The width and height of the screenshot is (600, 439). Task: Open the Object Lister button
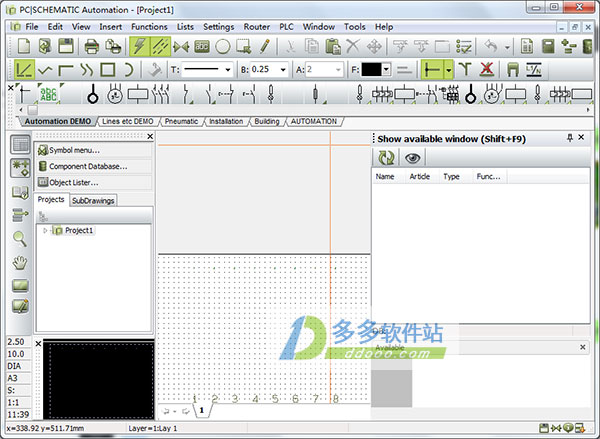93,182
